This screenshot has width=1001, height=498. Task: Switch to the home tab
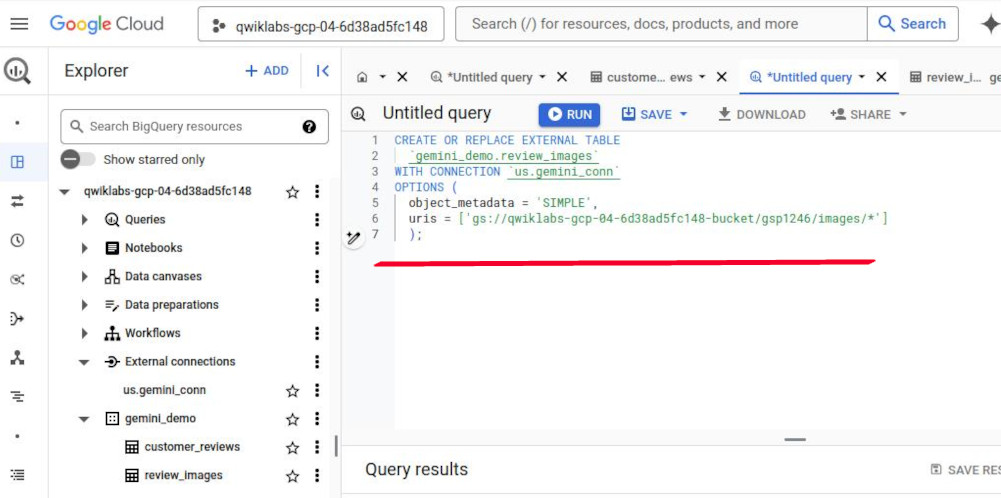pyautogui.click(x=363, y=77)
